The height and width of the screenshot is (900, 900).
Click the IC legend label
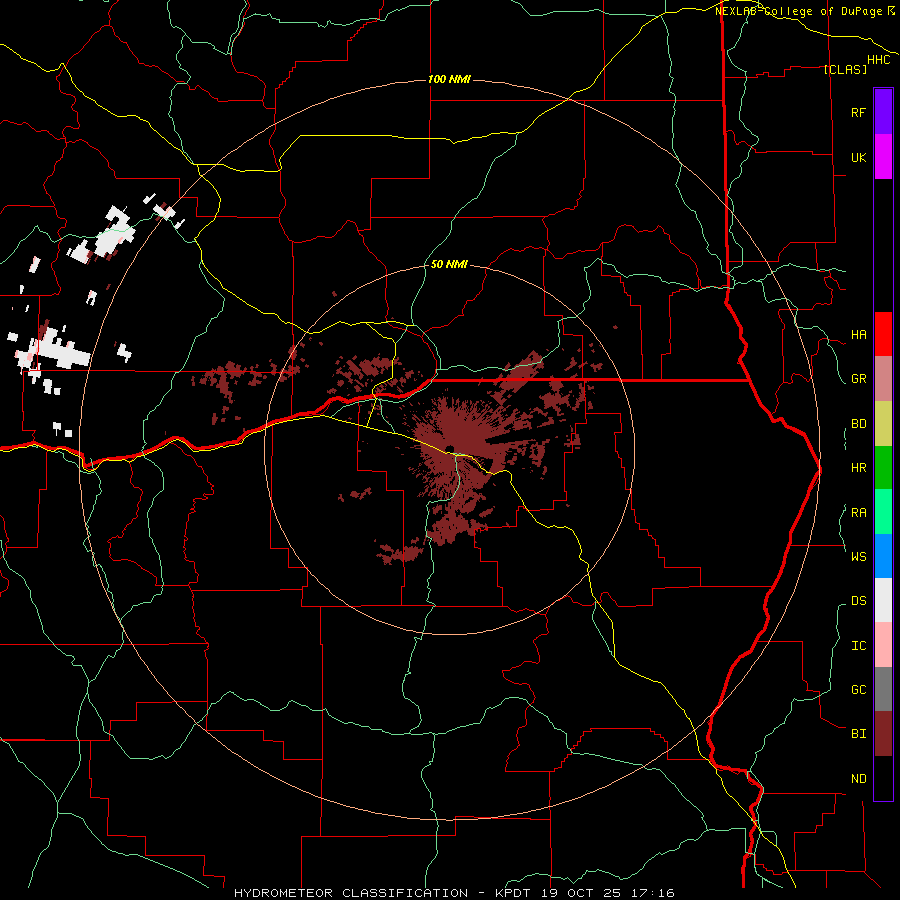858,646
